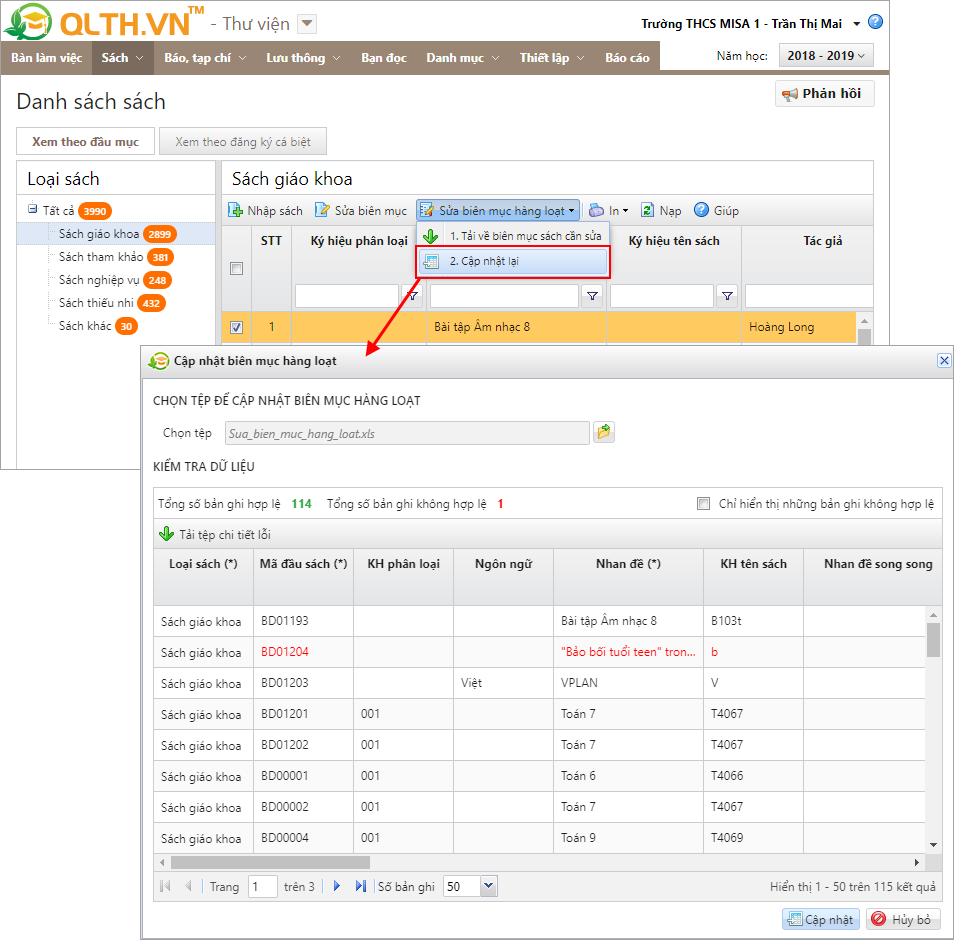Go to Bàn làm việc

[46, 58]
